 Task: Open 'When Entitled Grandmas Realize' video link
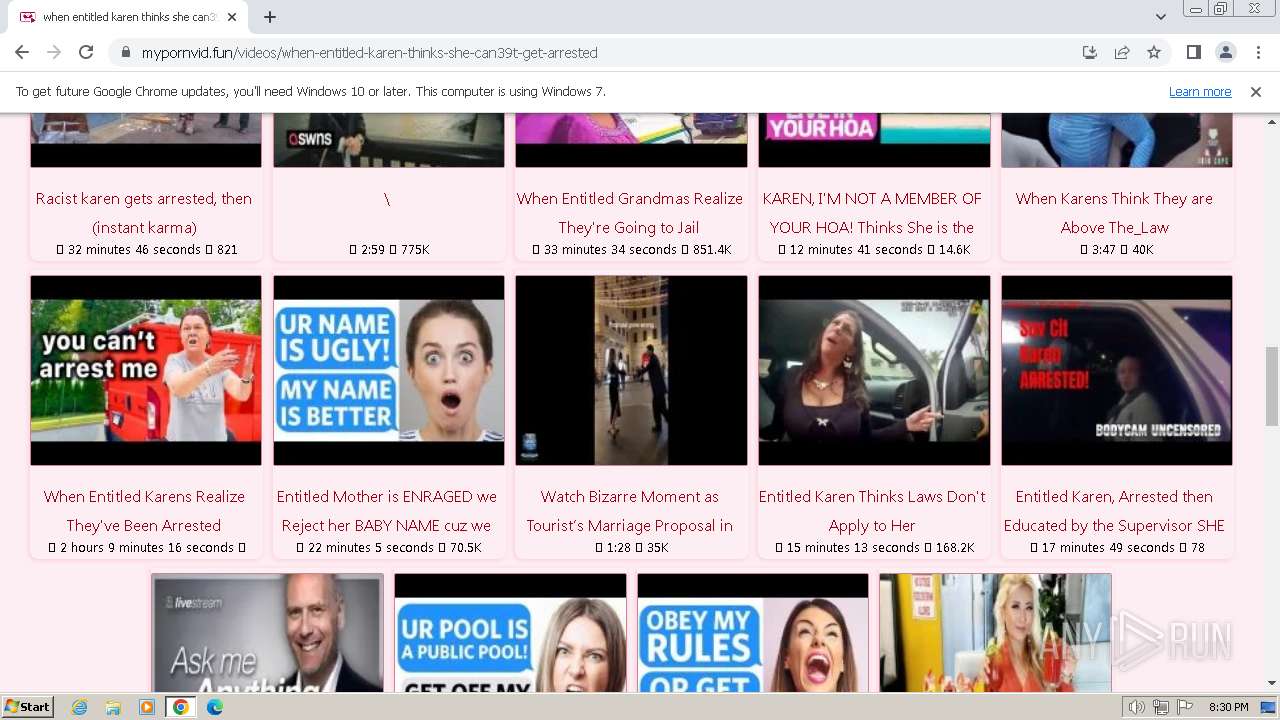pos(630,213)
